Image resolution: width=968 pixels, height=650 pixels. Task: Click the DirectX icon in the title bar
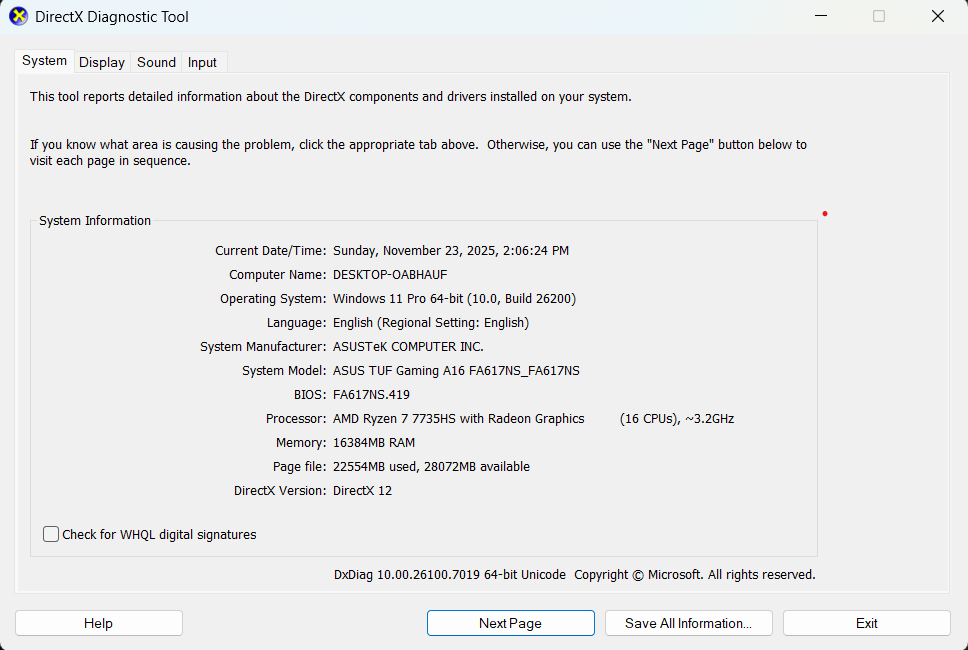point(19,16)
